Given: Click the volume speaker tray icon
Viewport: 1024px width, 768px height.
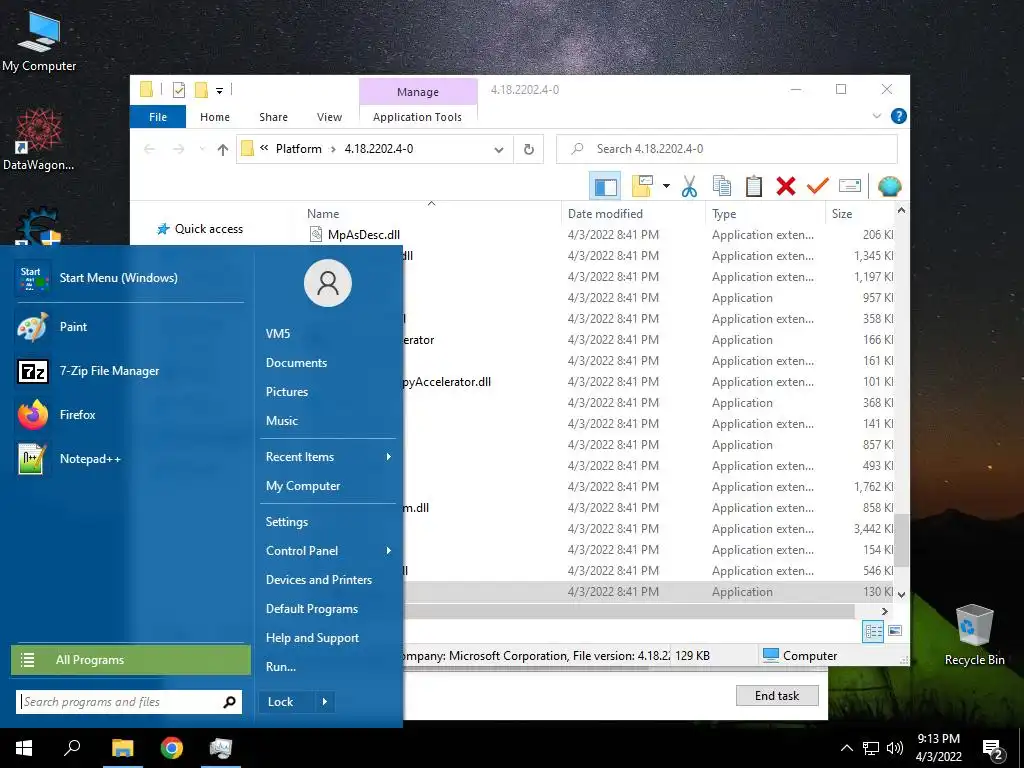Looking at the screenshot, I should pyautogui.click(x=895, y=748).
